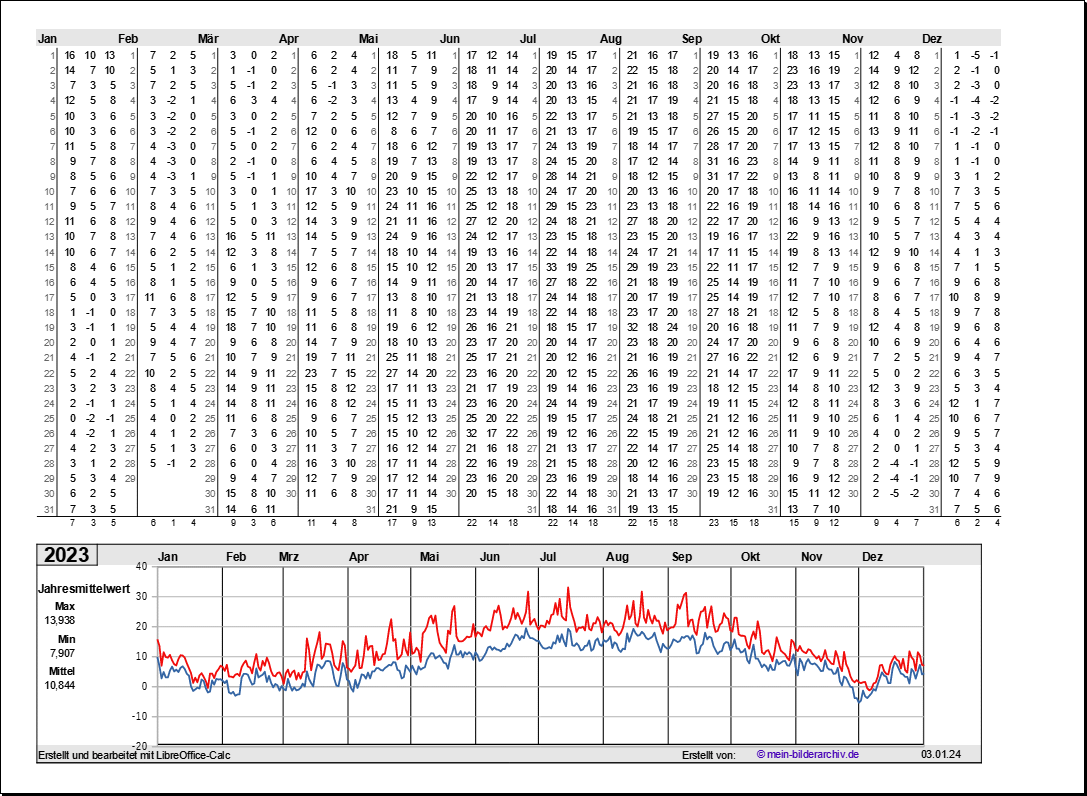
Task: Select the Aug header in the table
Action: point(610,38)
